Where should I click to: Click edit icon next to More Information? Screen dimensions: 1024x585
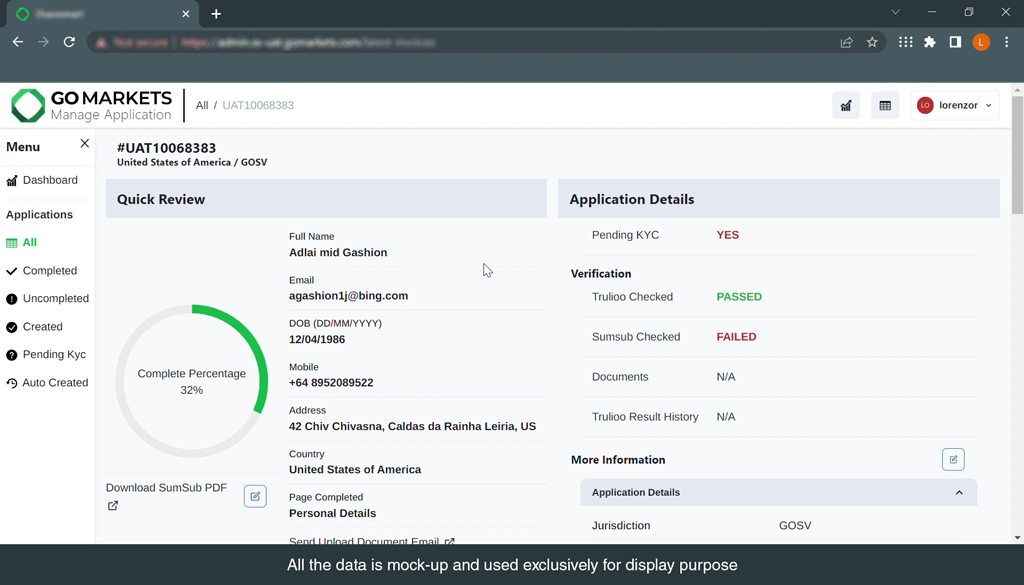(x=953, y=460)
